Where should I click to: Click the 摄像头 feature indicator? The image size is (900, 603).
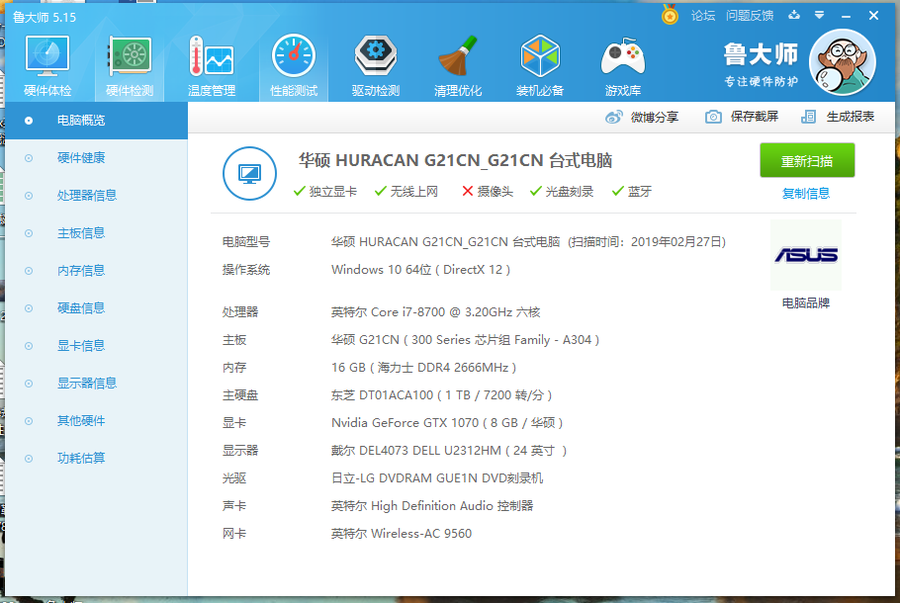point(487,192)
